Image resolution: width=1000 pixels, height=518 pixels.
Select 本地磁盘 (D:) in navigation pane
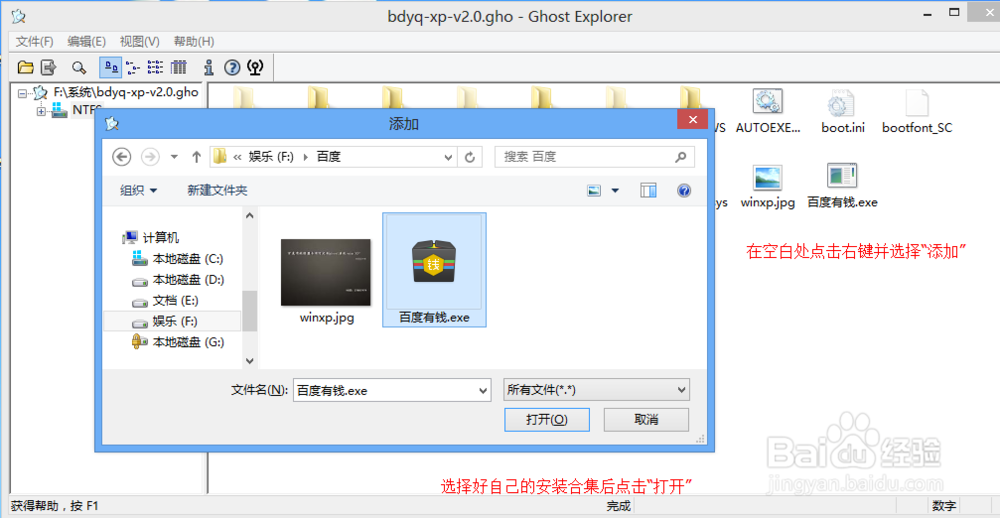(178, 279)
